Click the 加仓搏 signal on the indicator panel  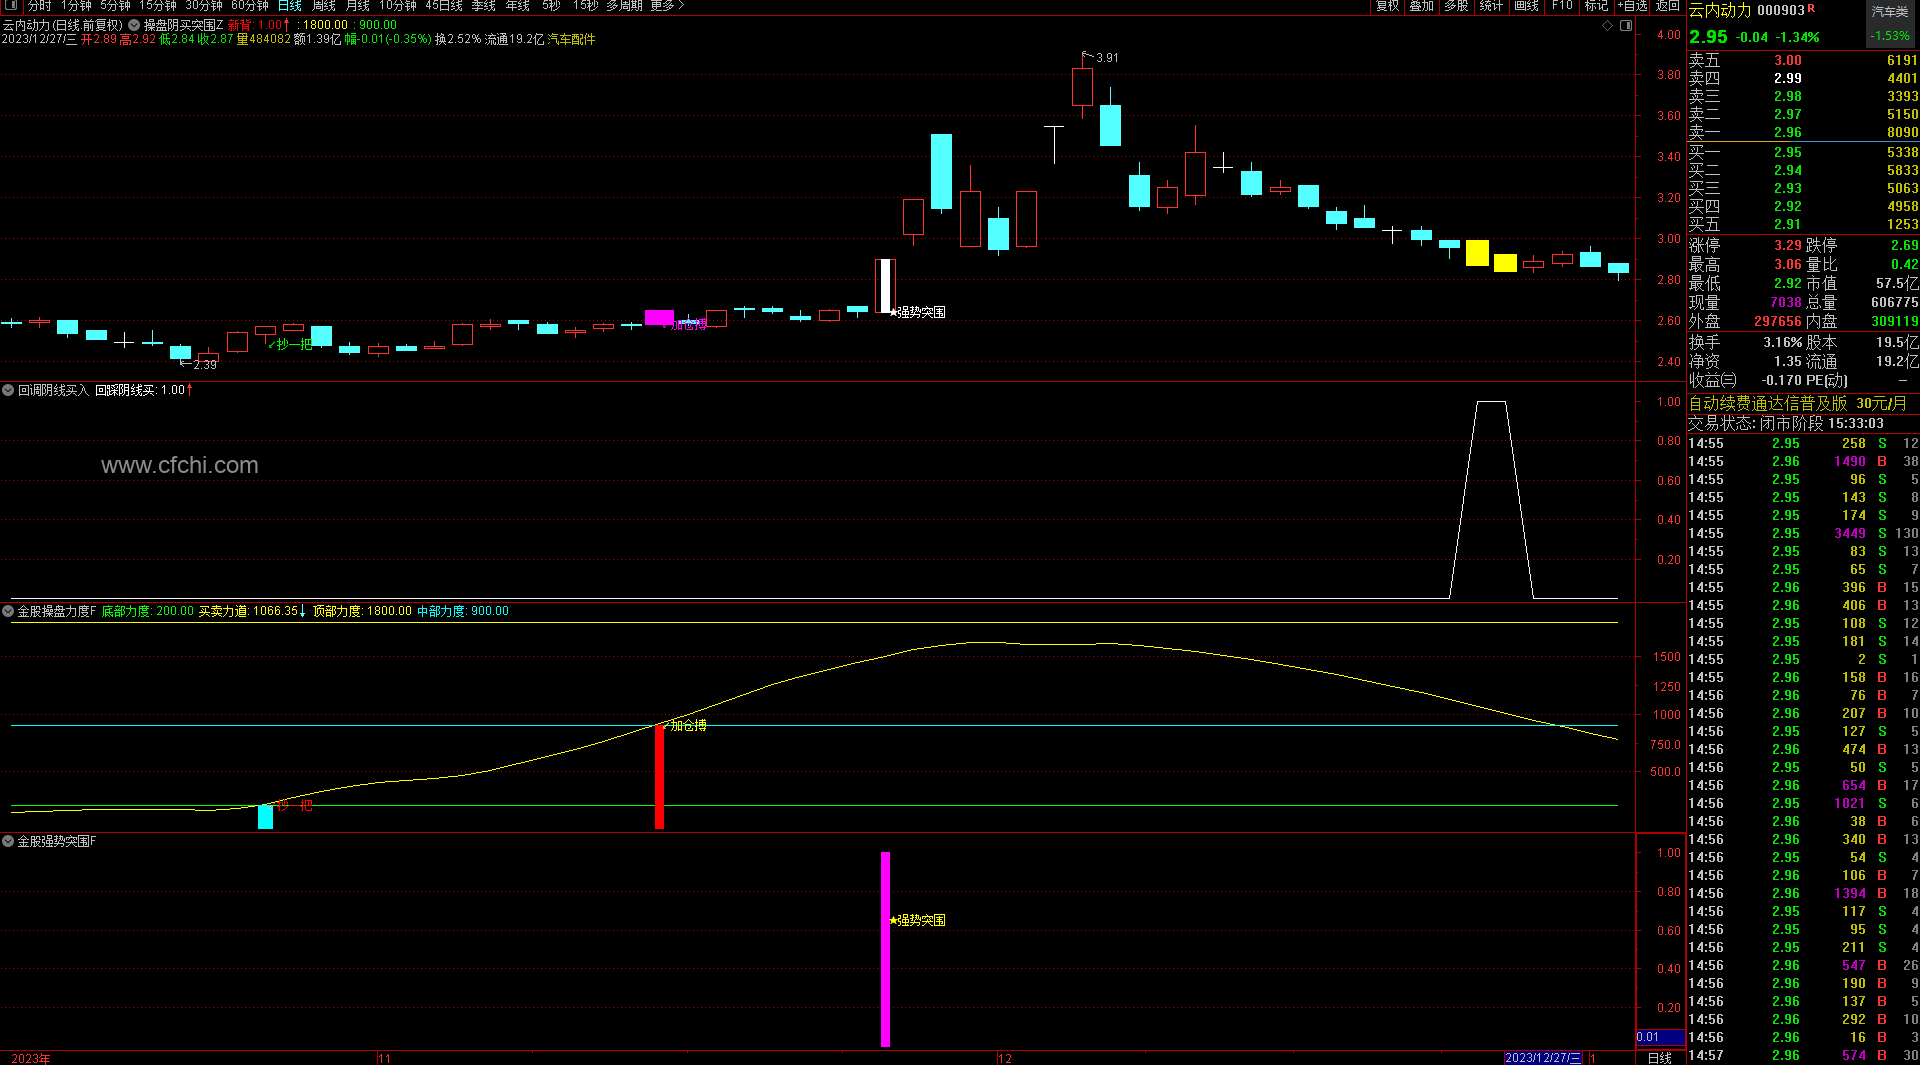(686, 726)
